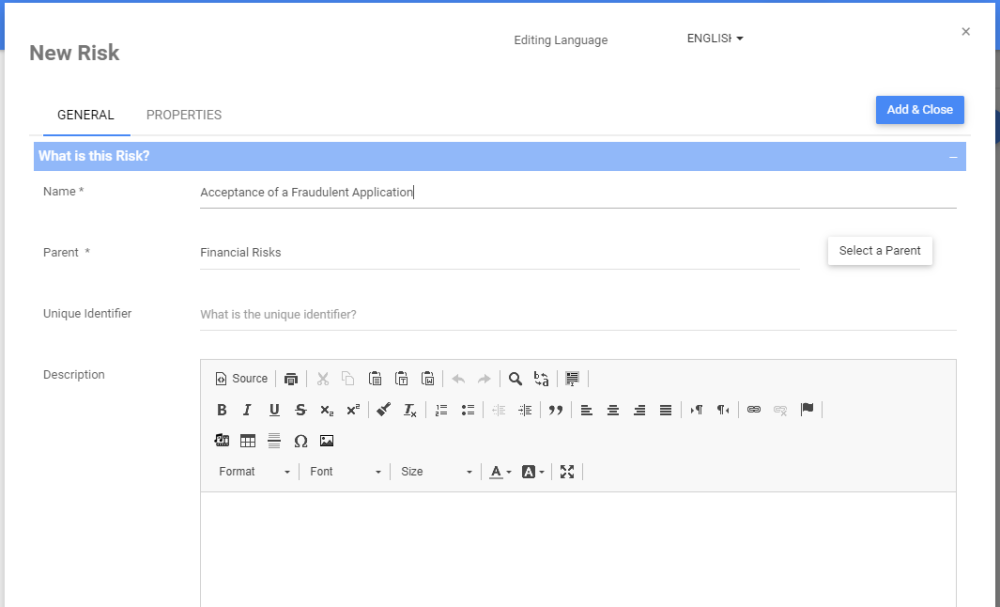Click the Cut scissors icon

pyautogui.click(x=323, y=379)
